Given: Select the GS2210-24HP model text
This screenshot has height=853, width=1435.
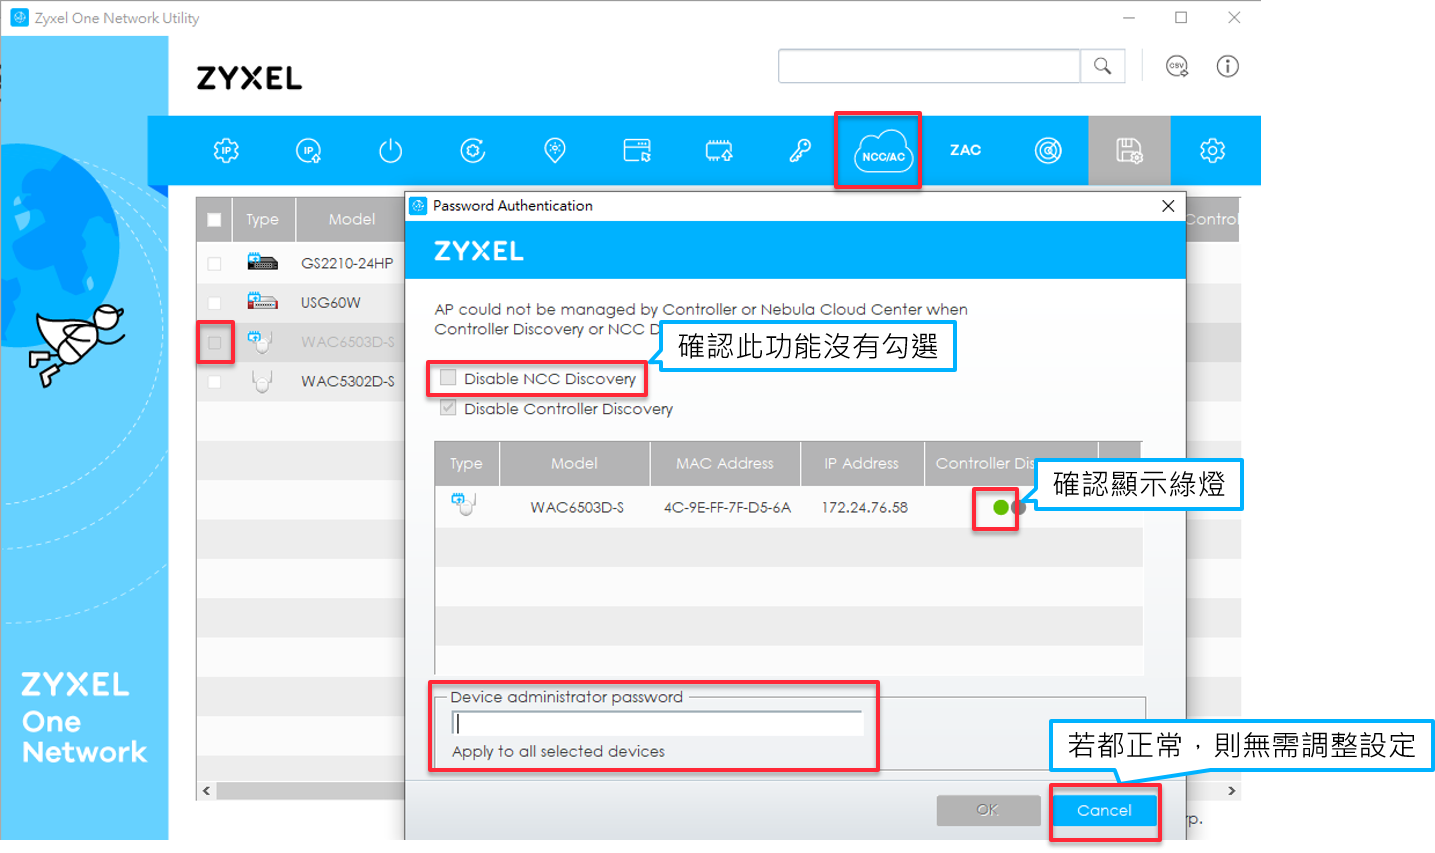Looking at the screenshot, I should [x=347, y=264].
